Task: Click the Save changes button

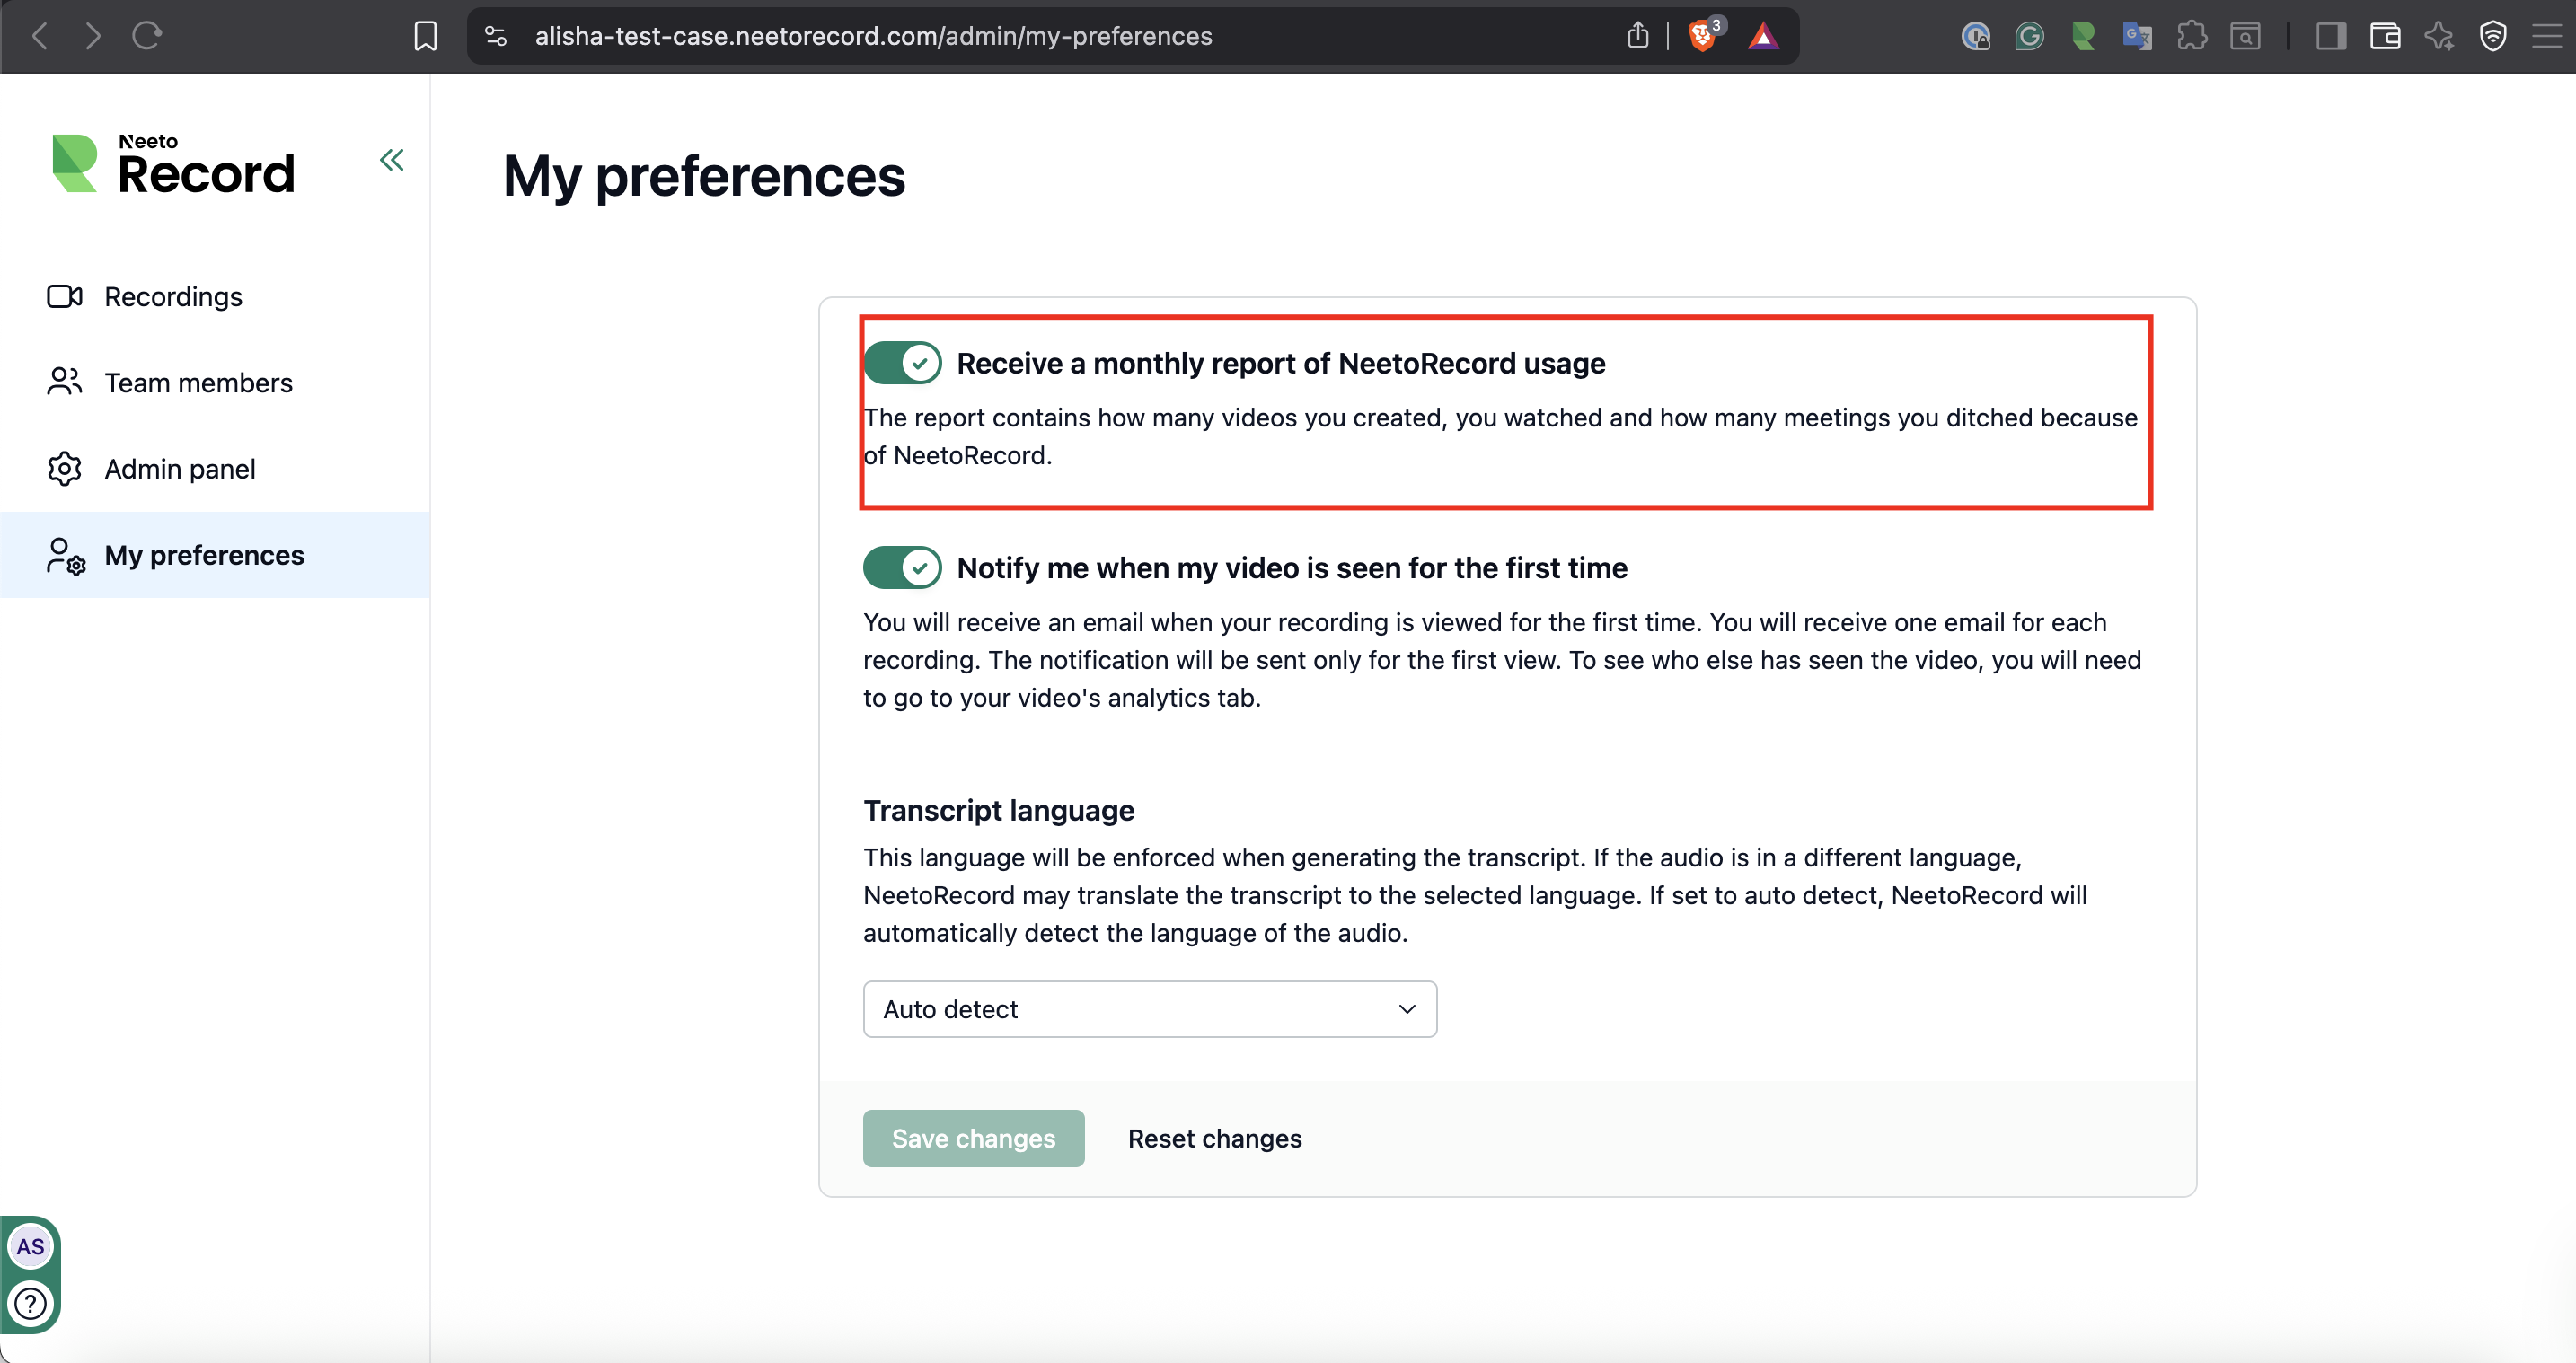Action: click(x=973, y=1138)
